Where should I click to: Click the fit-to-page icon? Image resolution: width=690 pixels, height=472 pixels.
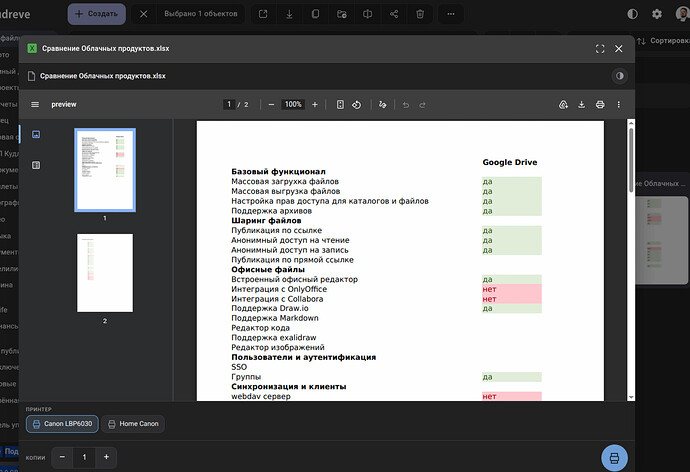tap(340, 105)
